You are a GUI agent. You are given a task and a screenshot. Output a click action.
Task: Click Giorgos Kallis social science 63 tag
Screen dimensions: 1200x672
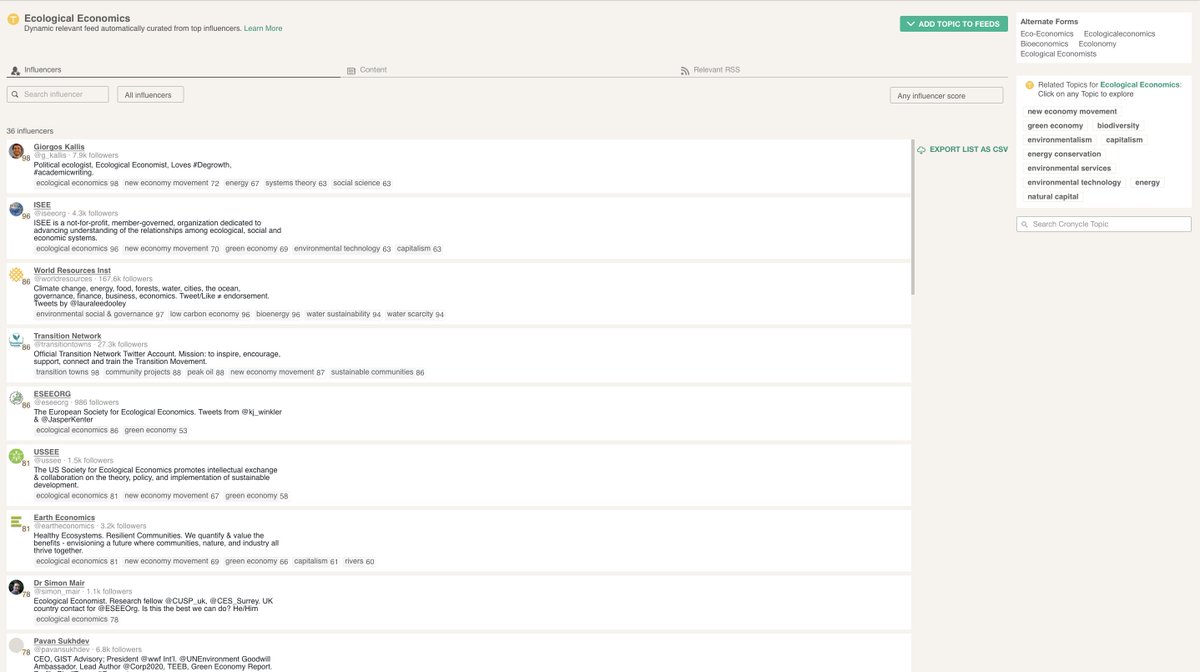click(362, 183)
